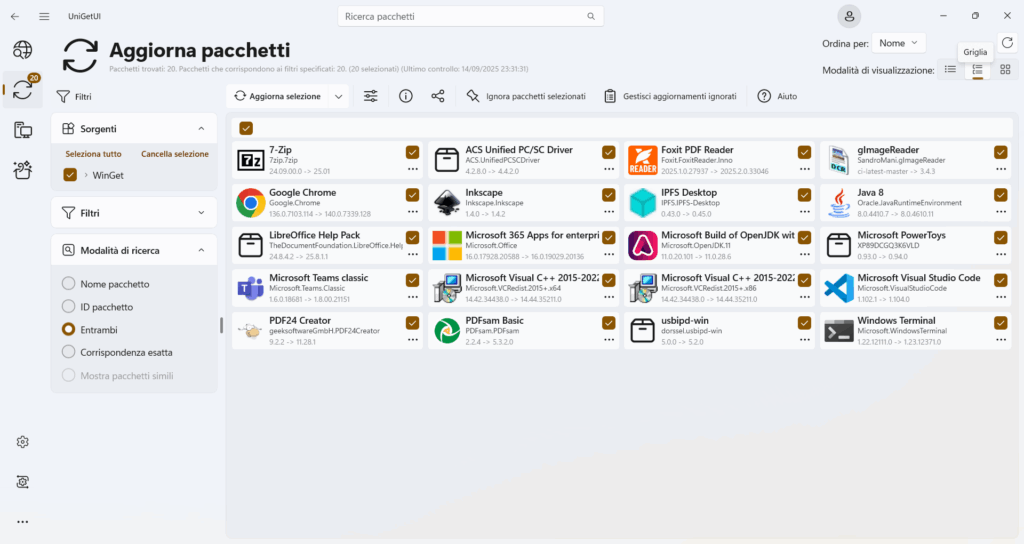Select the gImageReader package name
Screen dimensions: 1024x544
(x=888, y=150)
